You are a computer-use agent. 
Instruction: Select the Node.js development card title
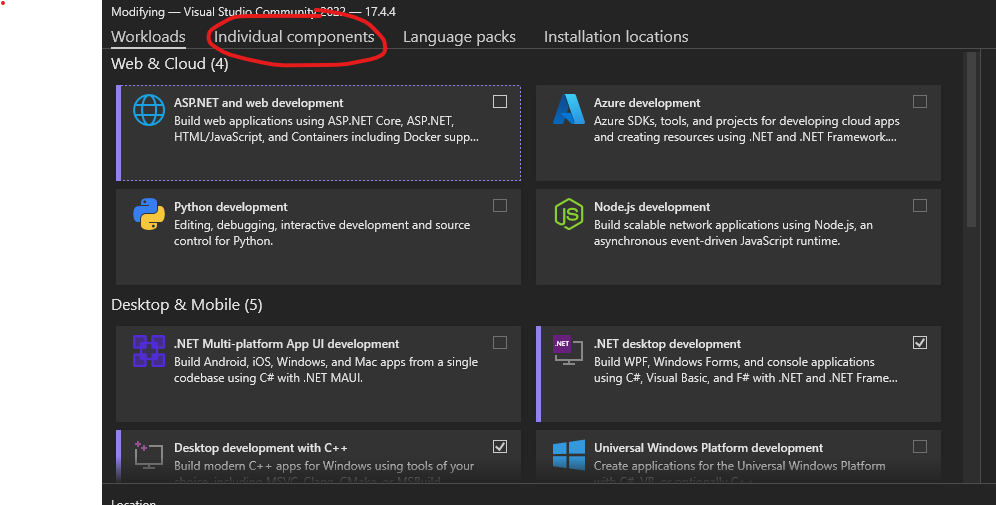pyautogui.click(x=652, y=207)
